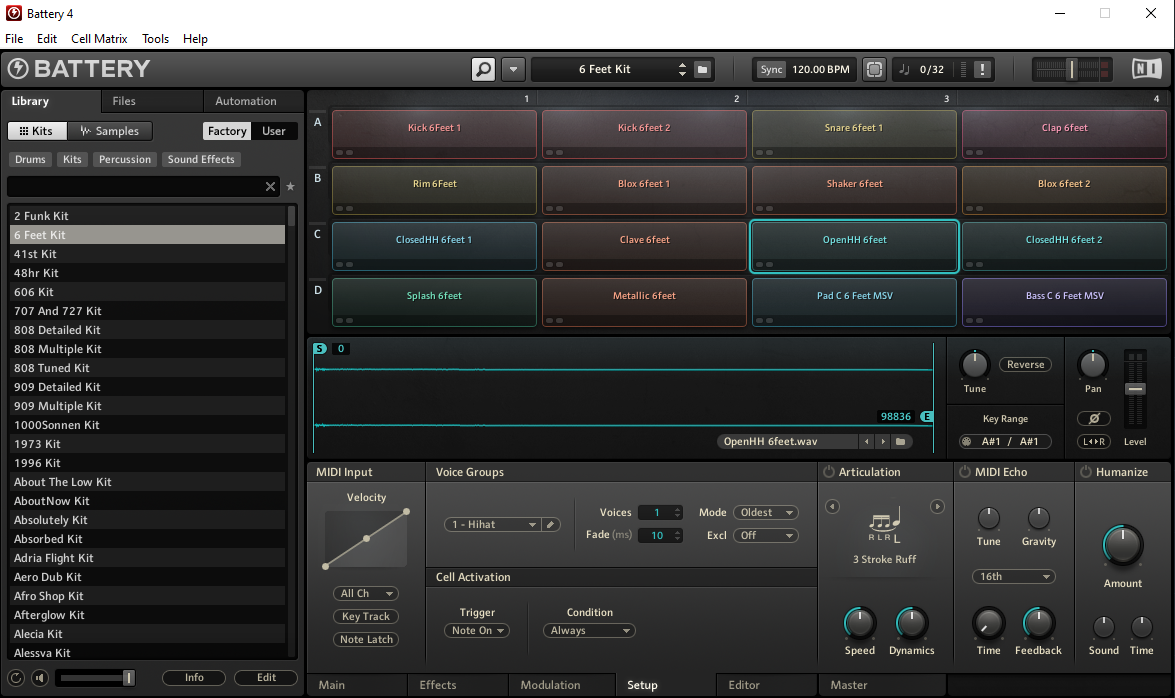Open the Condition dropdown set to Always
1175x698 pixels.
pos(588,630)
